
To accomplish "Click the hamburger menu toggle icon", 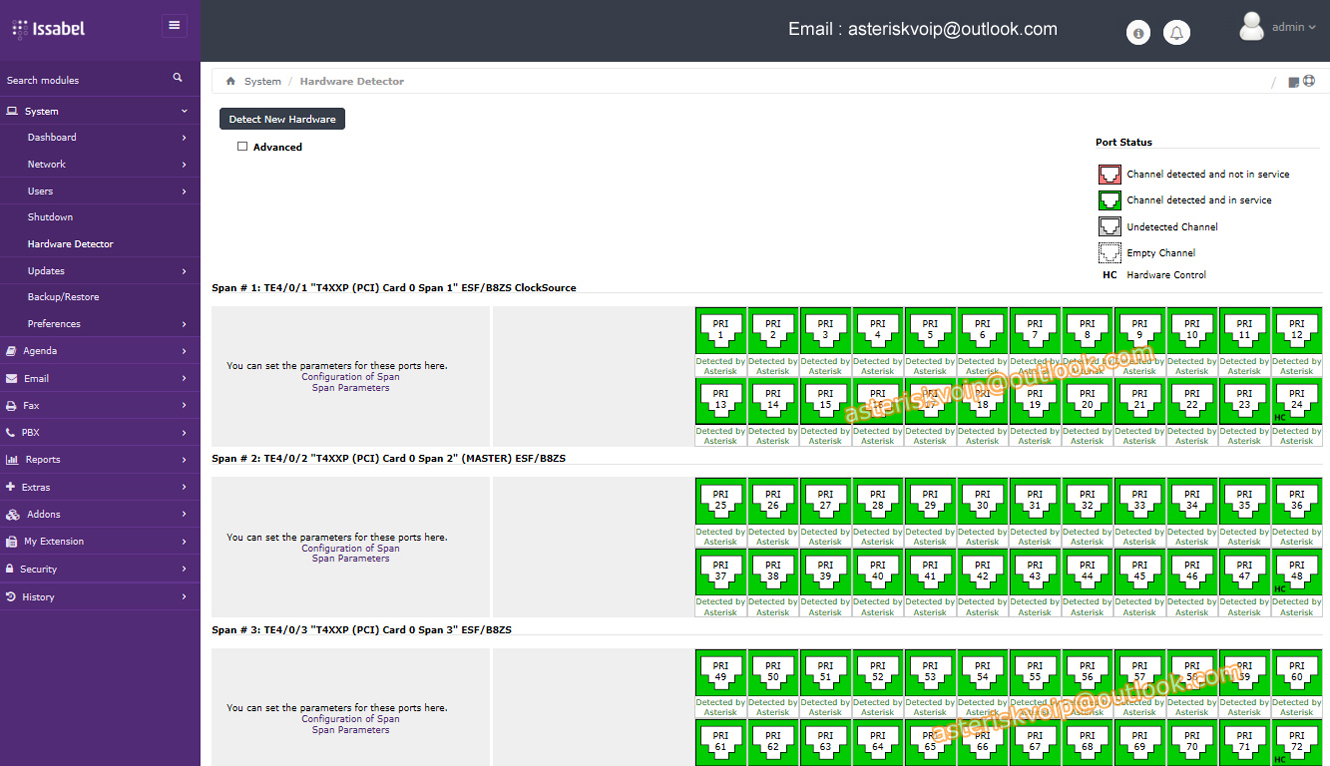I will [174, 26].
